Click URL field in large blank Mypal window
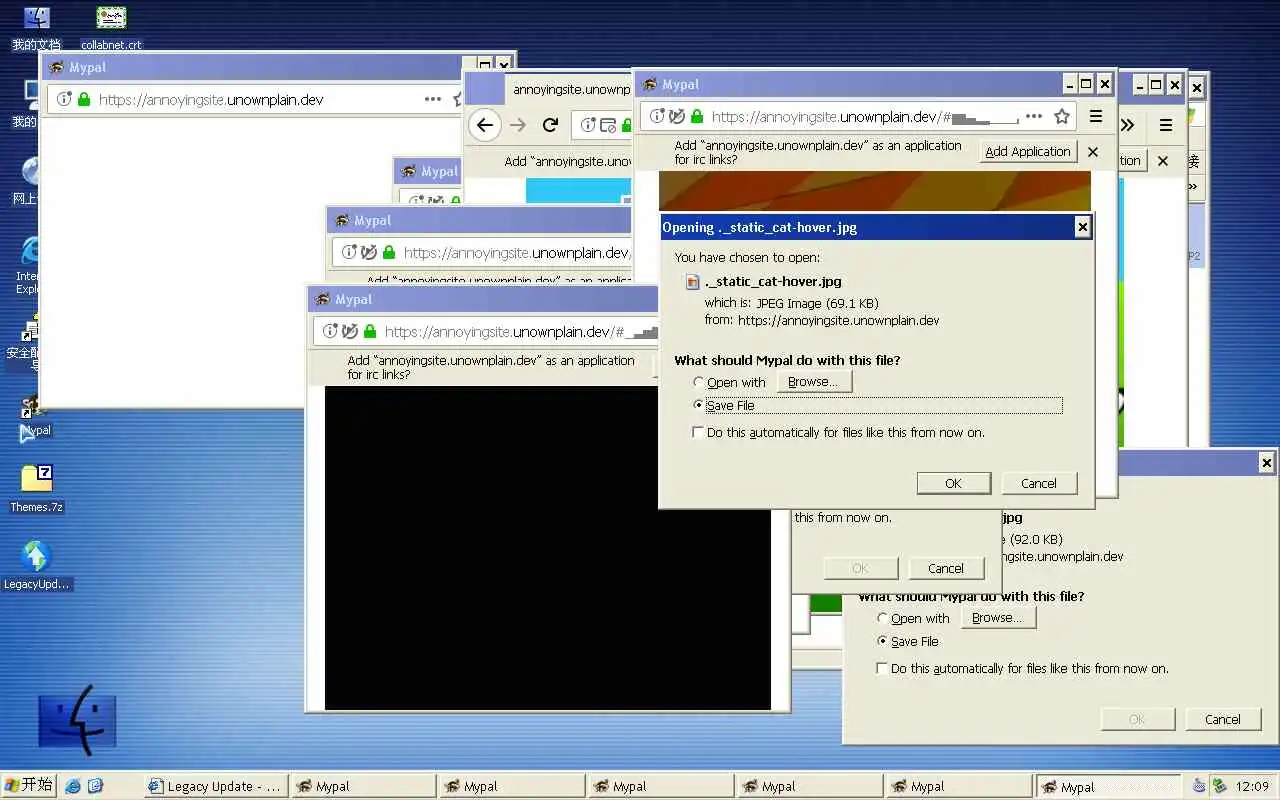Viewport: 1280px width, 800px height. pyautogui.click(x=255, y=99)
